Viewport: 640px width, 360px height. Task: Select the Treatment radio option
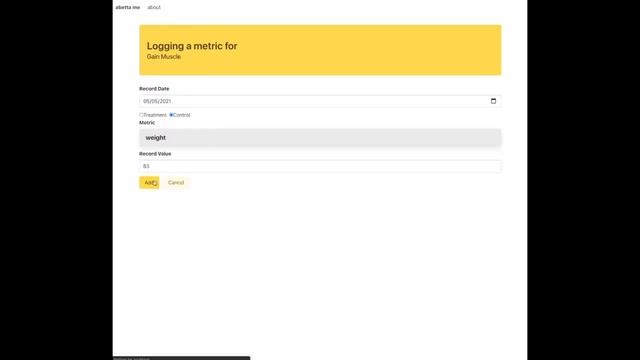tap(141, 115)
